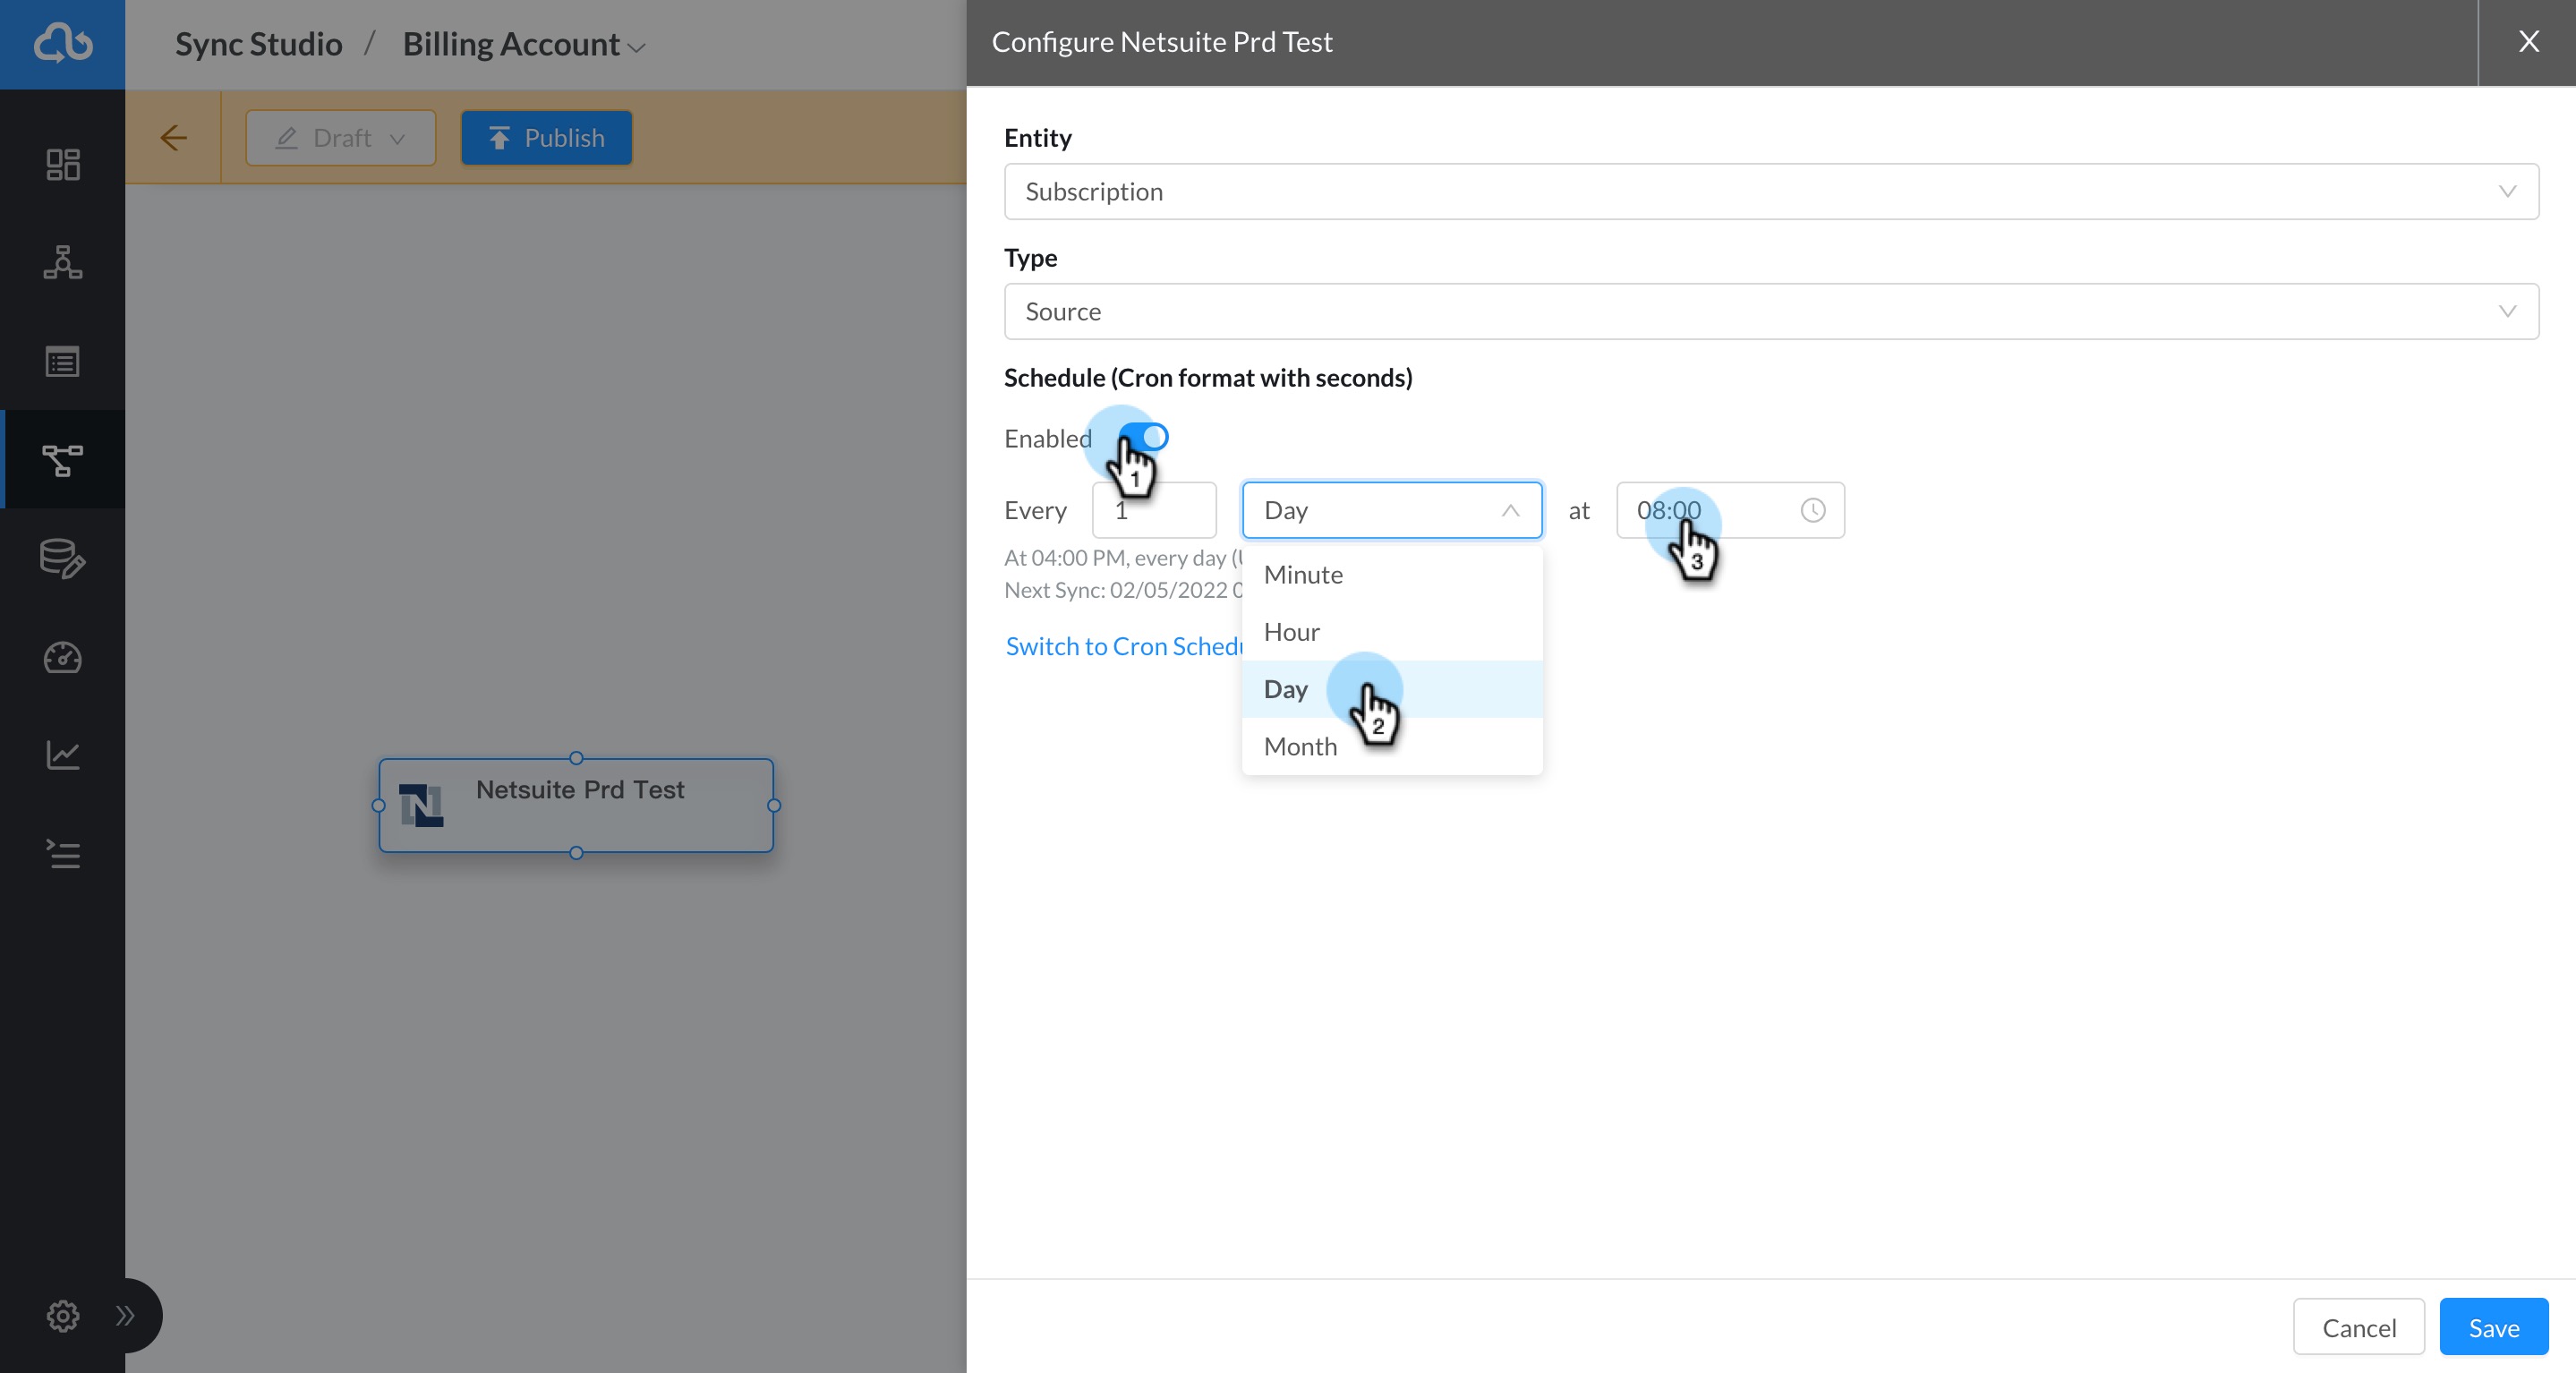
Task: Select Minute from the interval list
Action: pos(1392,575)
